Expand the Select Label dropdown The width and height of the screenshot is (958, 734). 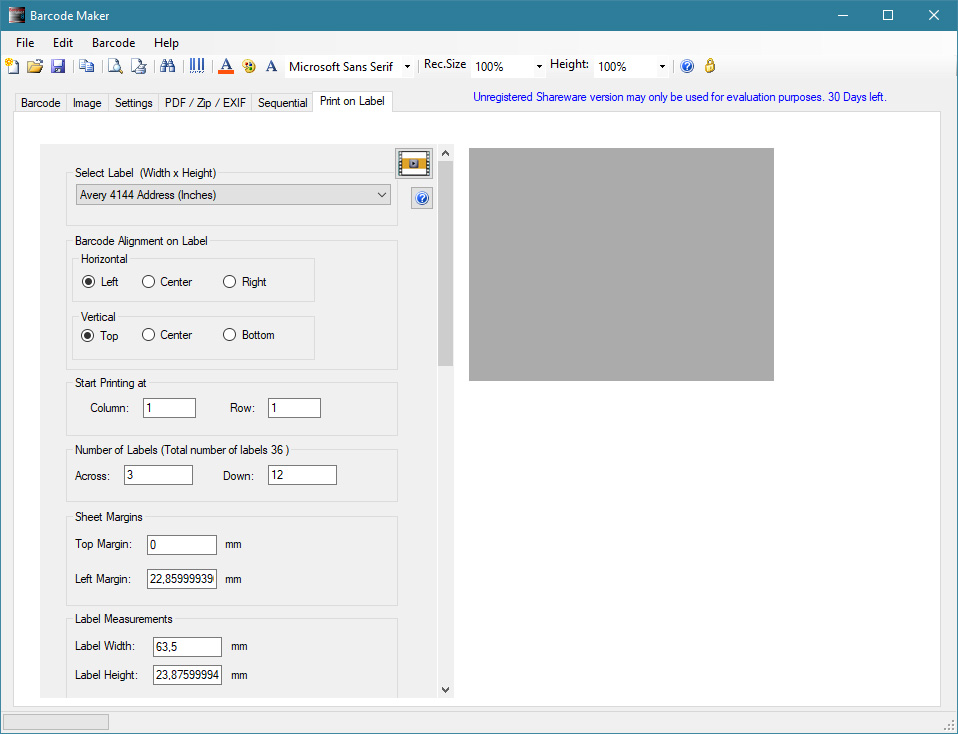tap(383, 195)
